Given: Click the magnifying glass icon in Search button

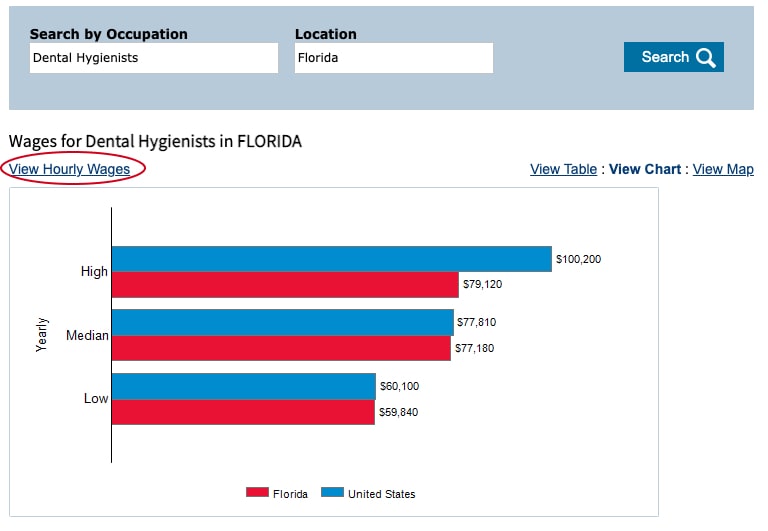Looking at the screenshot, I should pyautogui.click(x=706, y=58).
